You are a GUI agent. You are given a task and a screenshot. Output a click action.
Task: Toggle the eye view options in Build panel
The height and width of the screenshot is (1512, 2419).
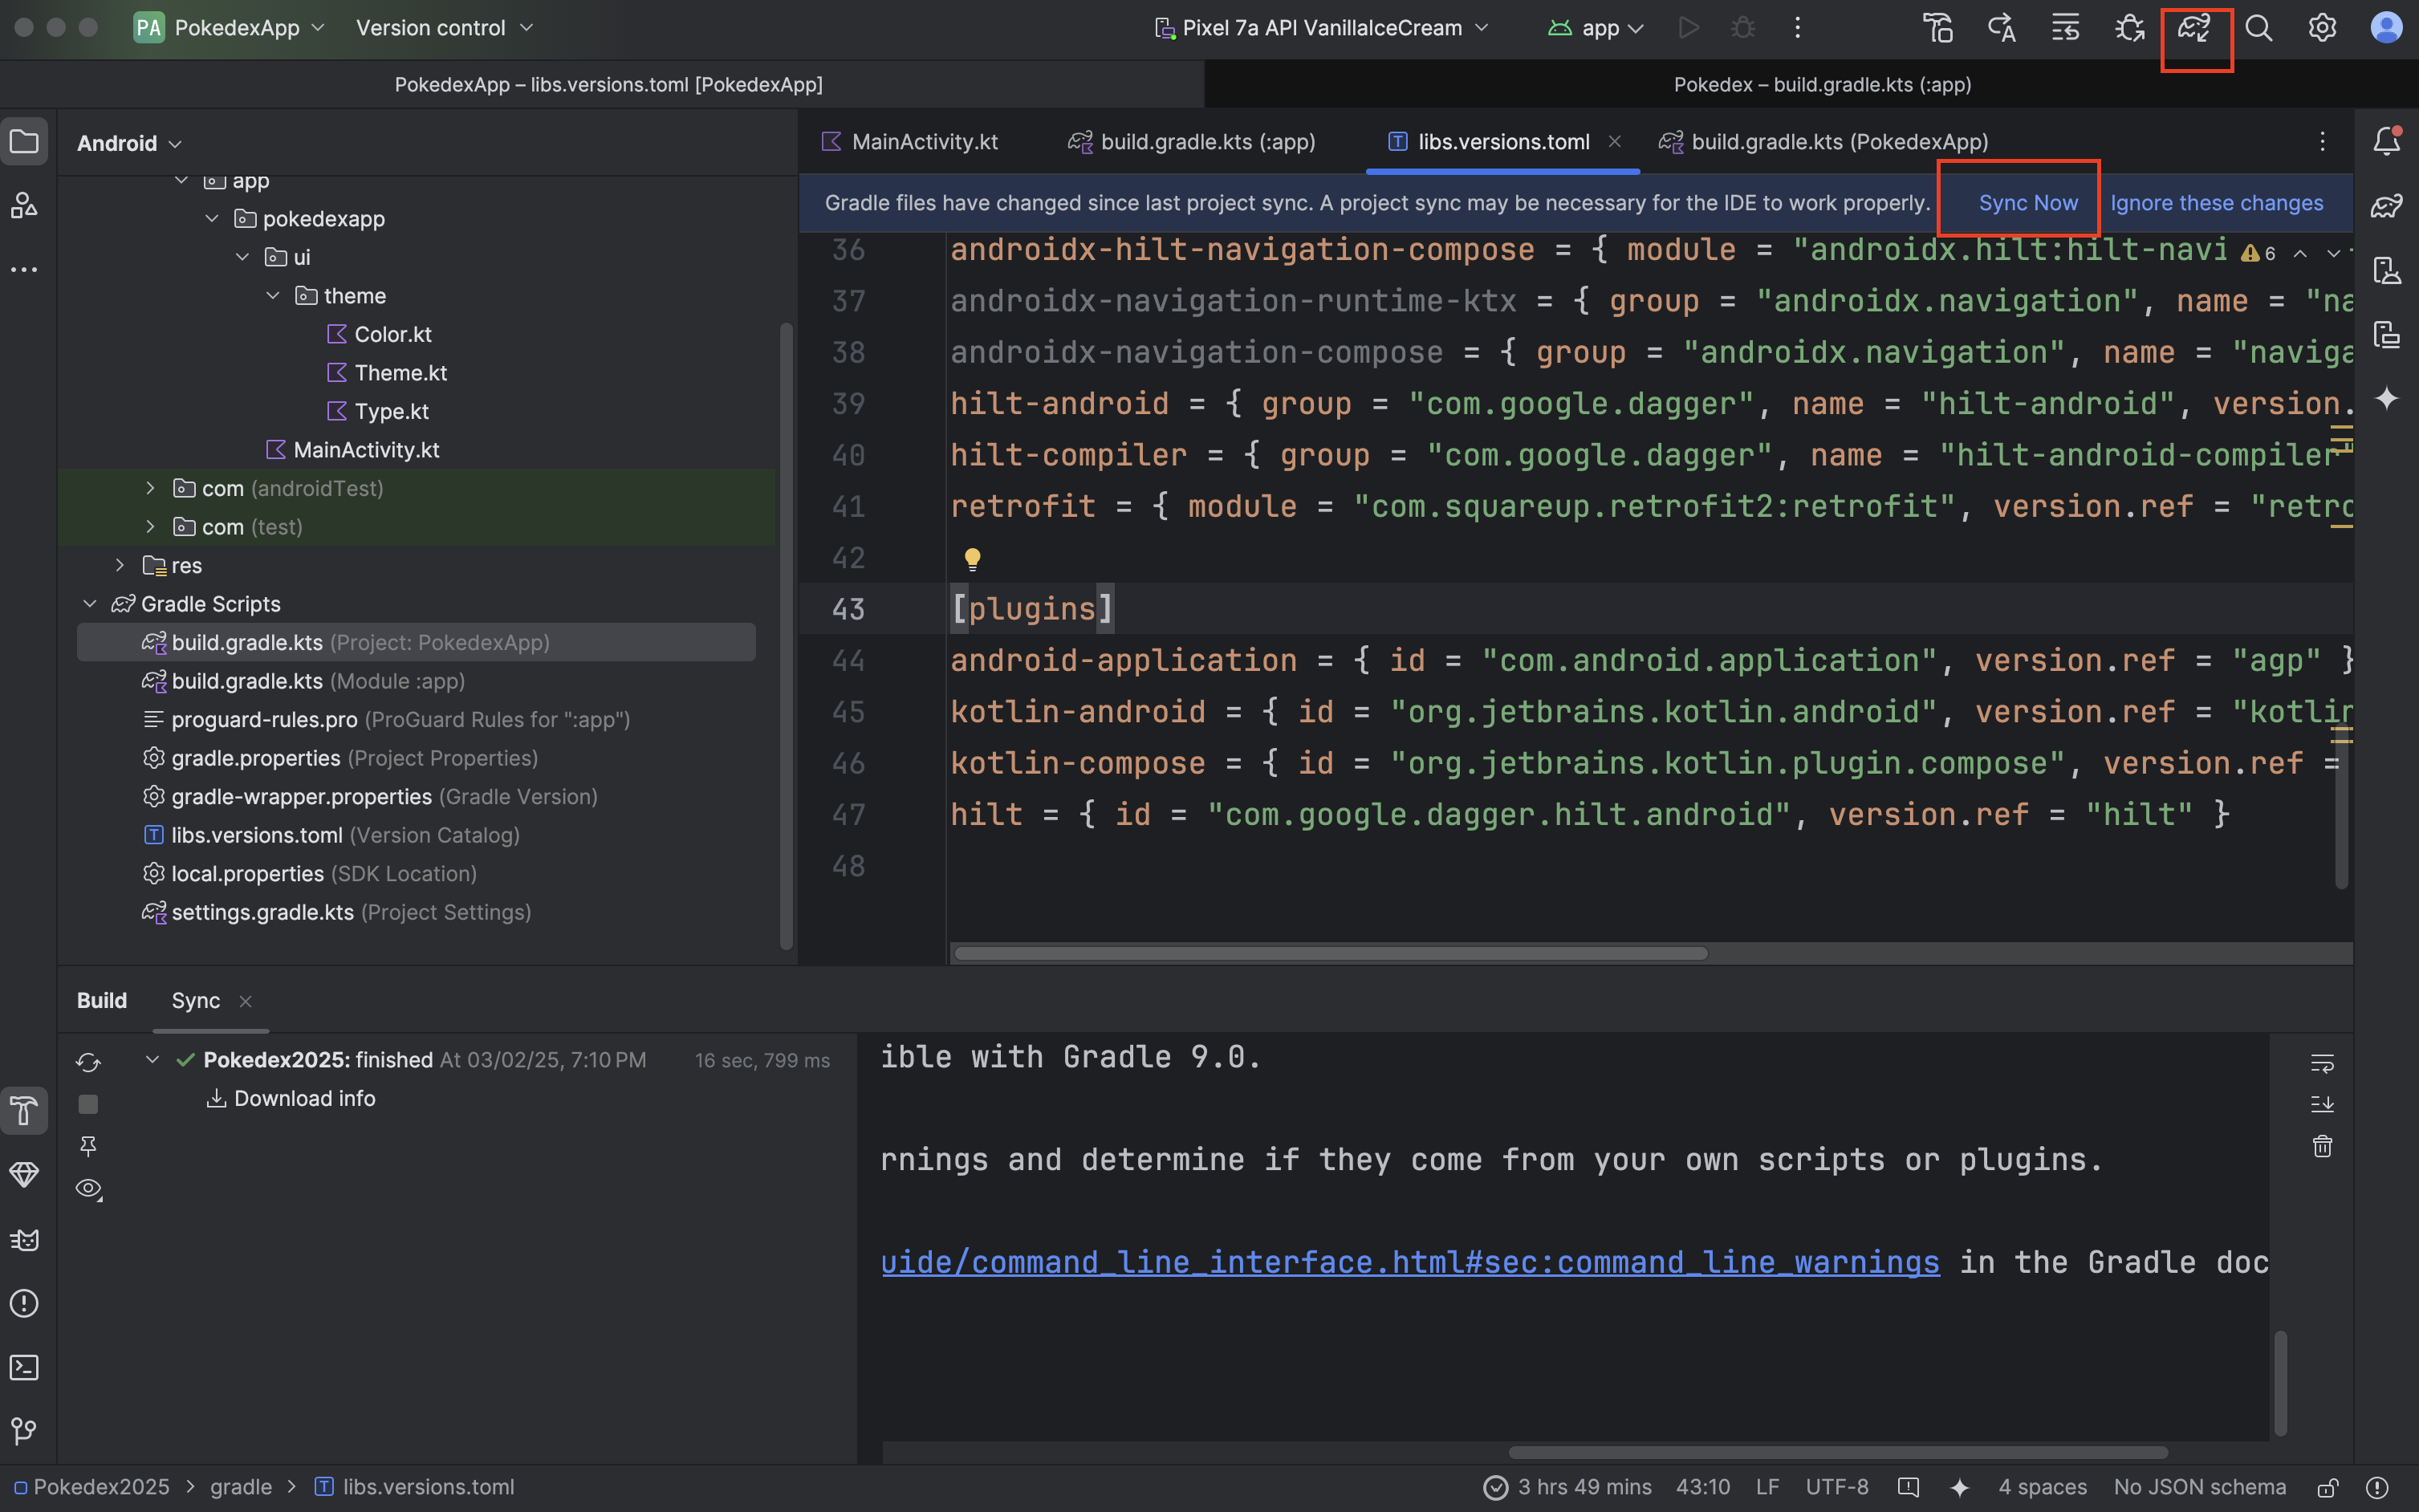click(89, 1188)
